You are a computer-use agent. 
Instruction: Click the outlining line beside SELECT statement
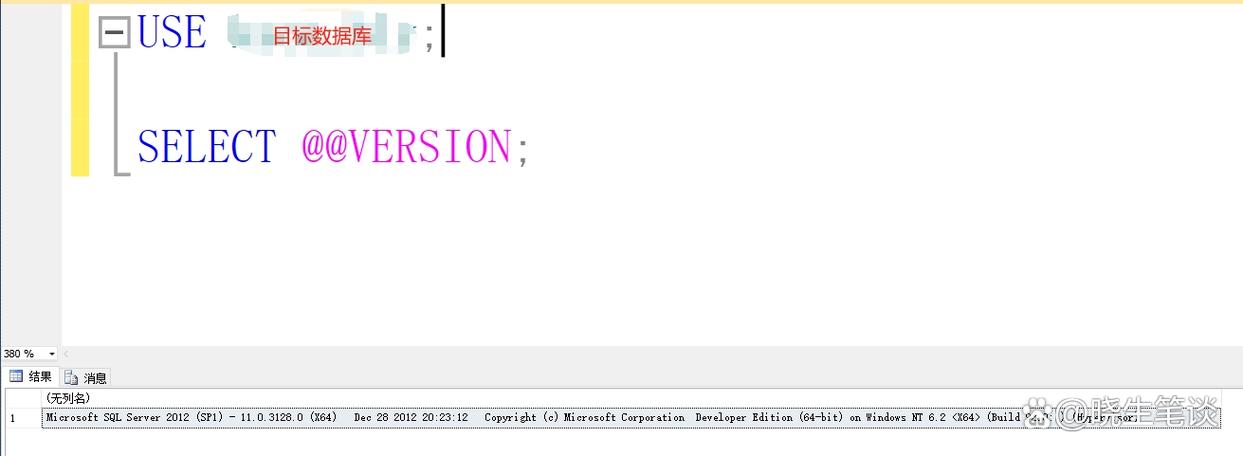coord(118,120)
